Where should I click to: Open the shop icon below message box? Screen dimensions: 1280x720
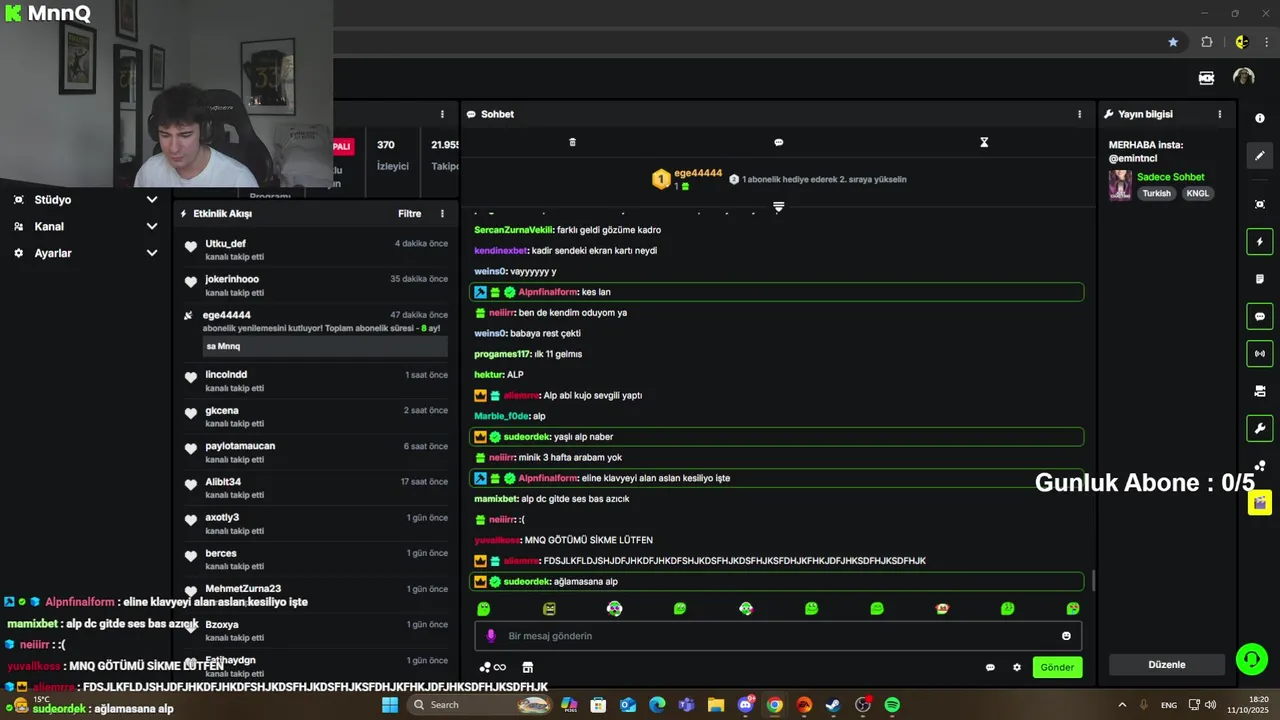[x=528, y=667]
